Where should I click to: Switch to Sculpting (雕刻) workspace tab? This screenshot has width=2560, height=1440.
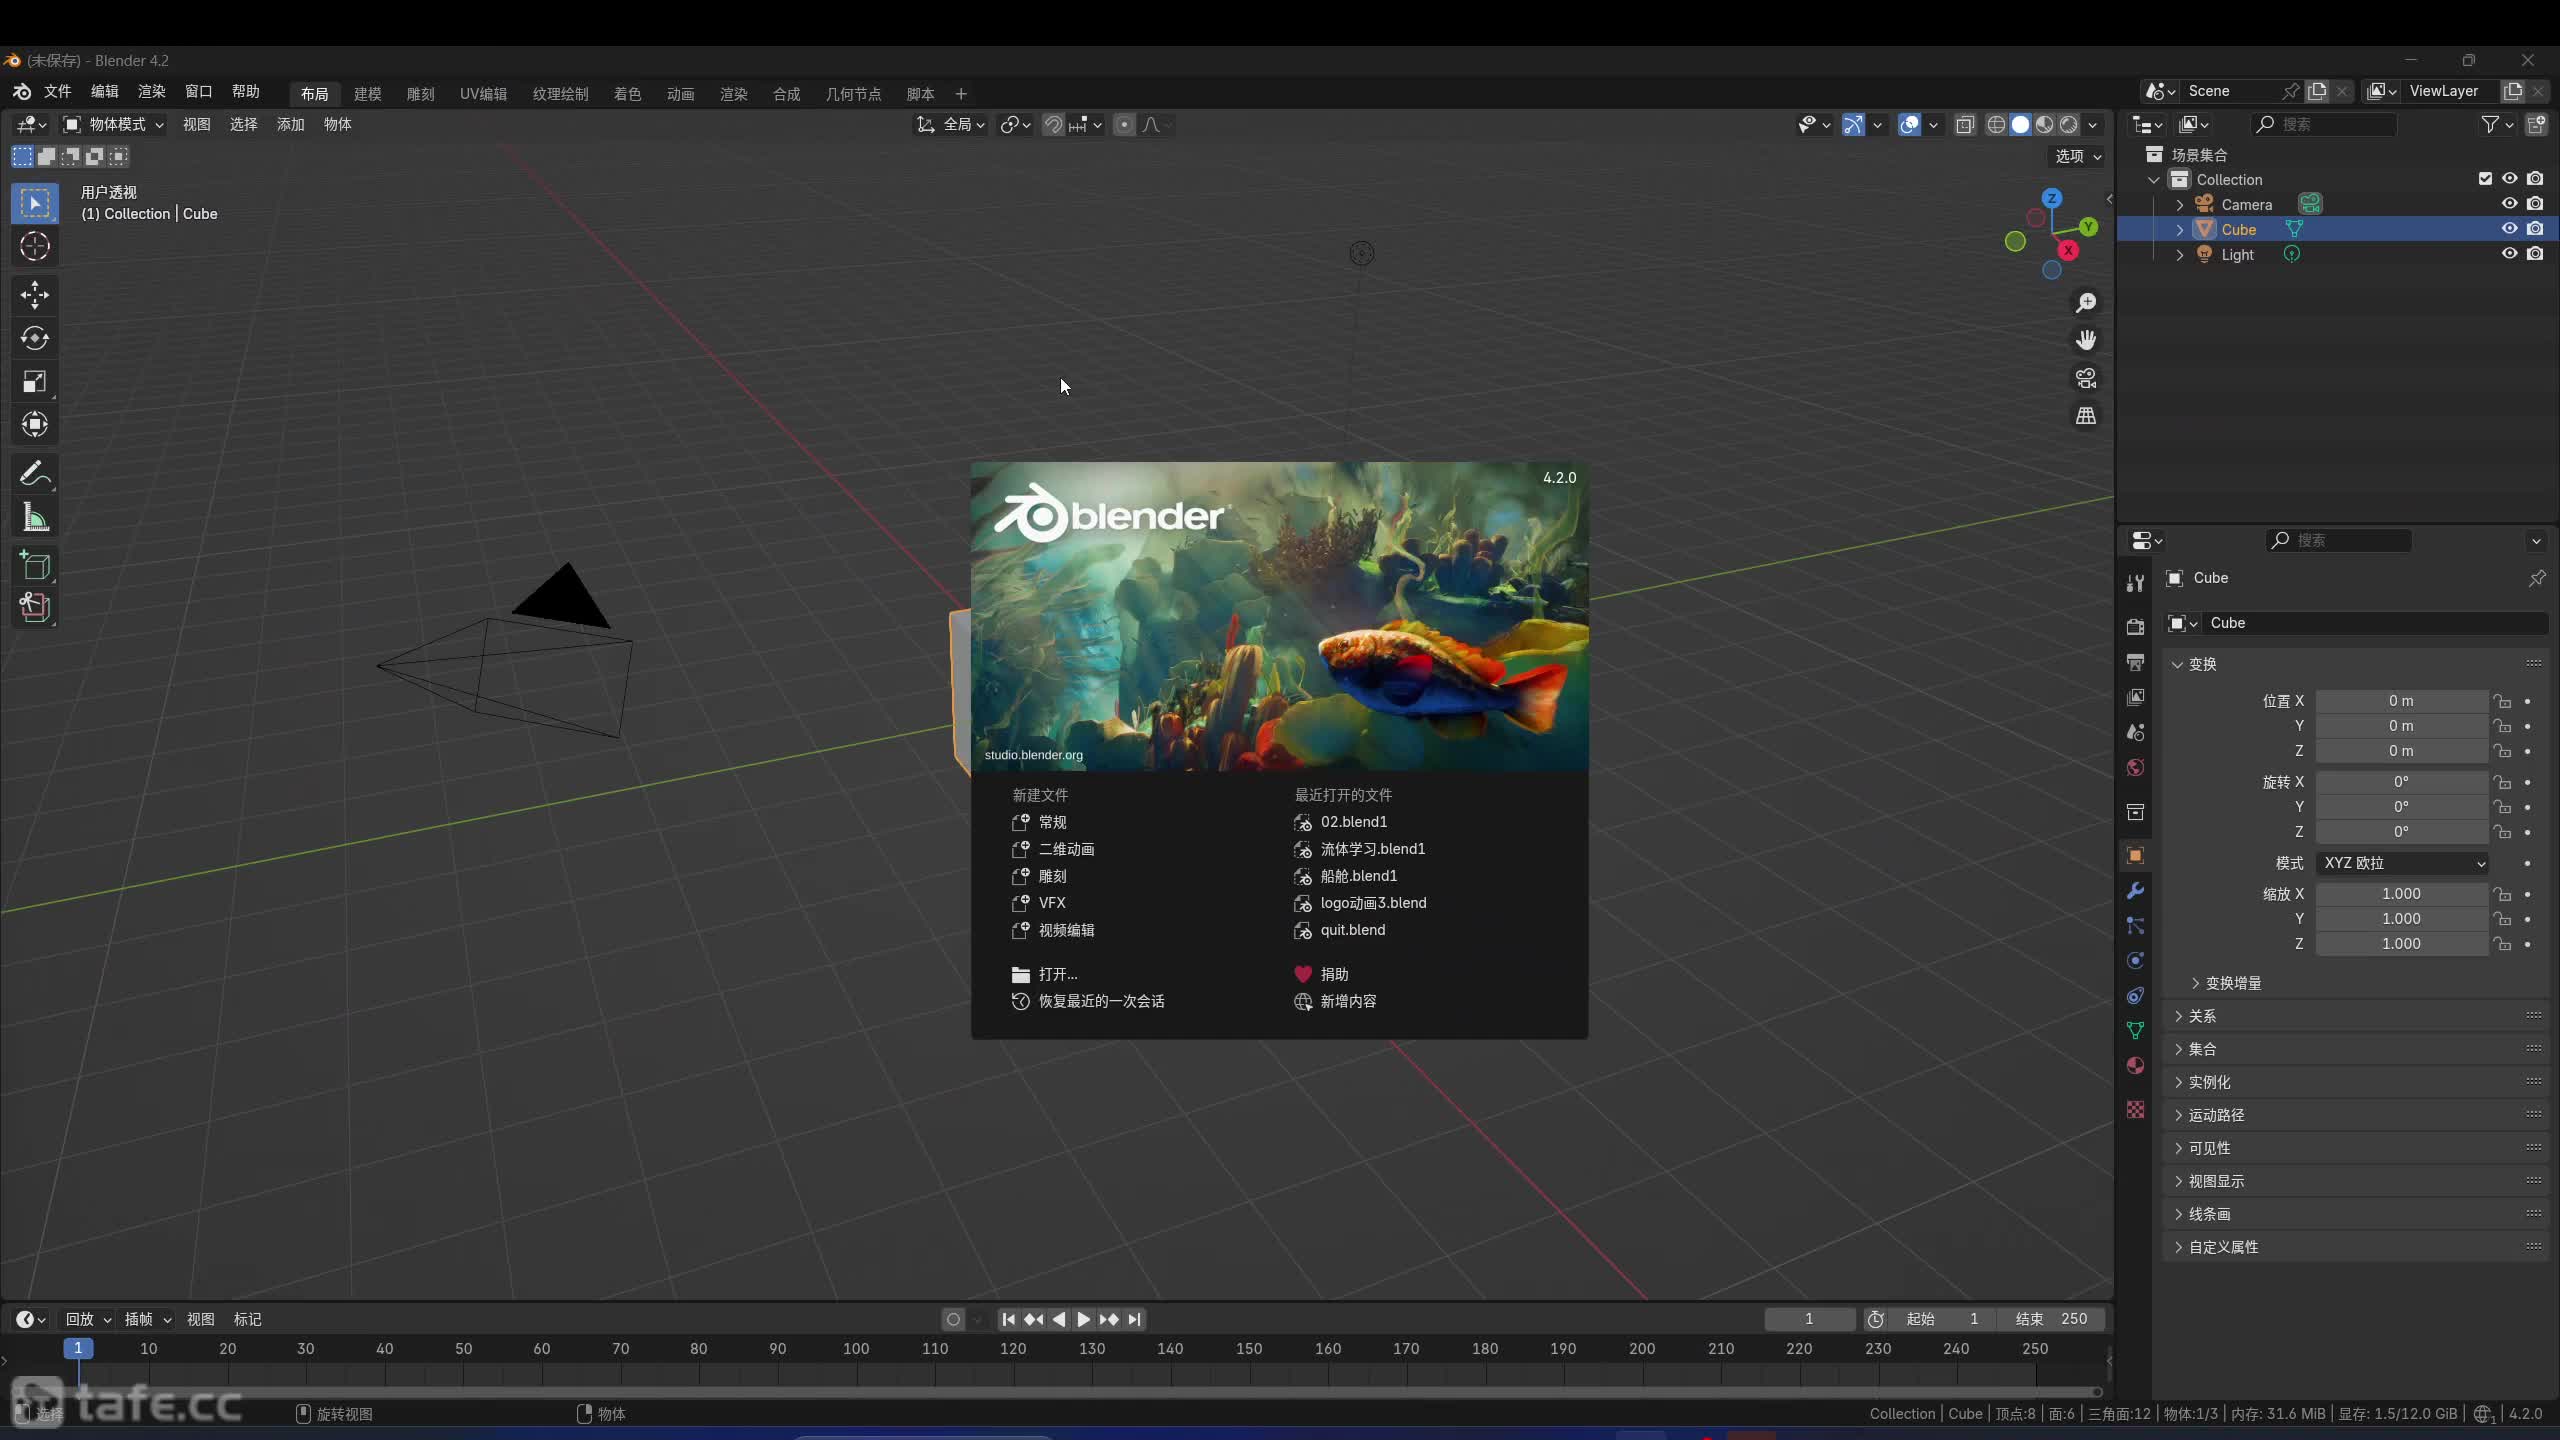coord(420,94)
